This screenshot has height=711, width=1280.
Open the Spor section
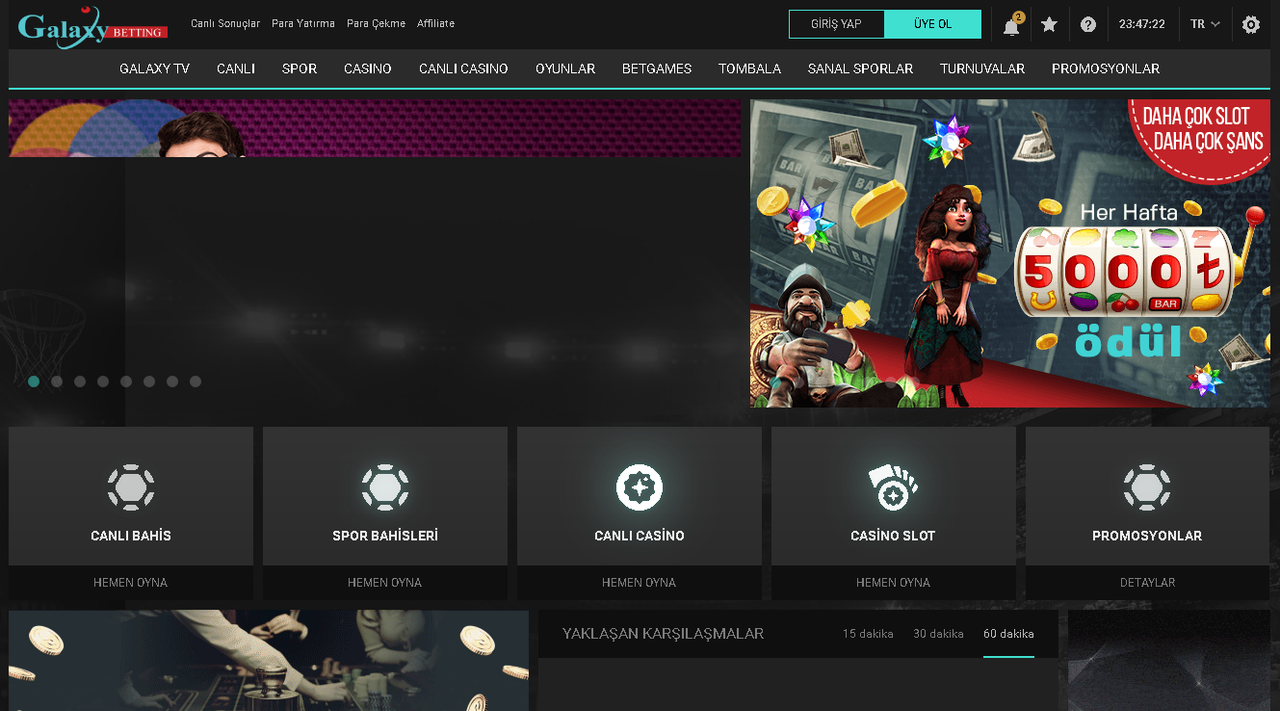point(299,69)
